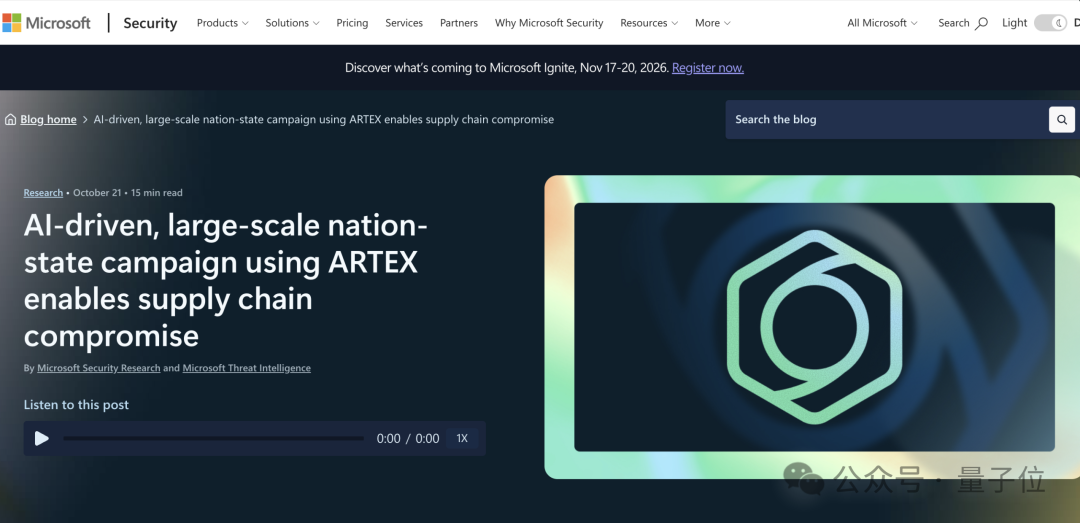Open Why Microsoft Security page
The height and width of the screenshot is (523, 1080).
pos(549,23)
